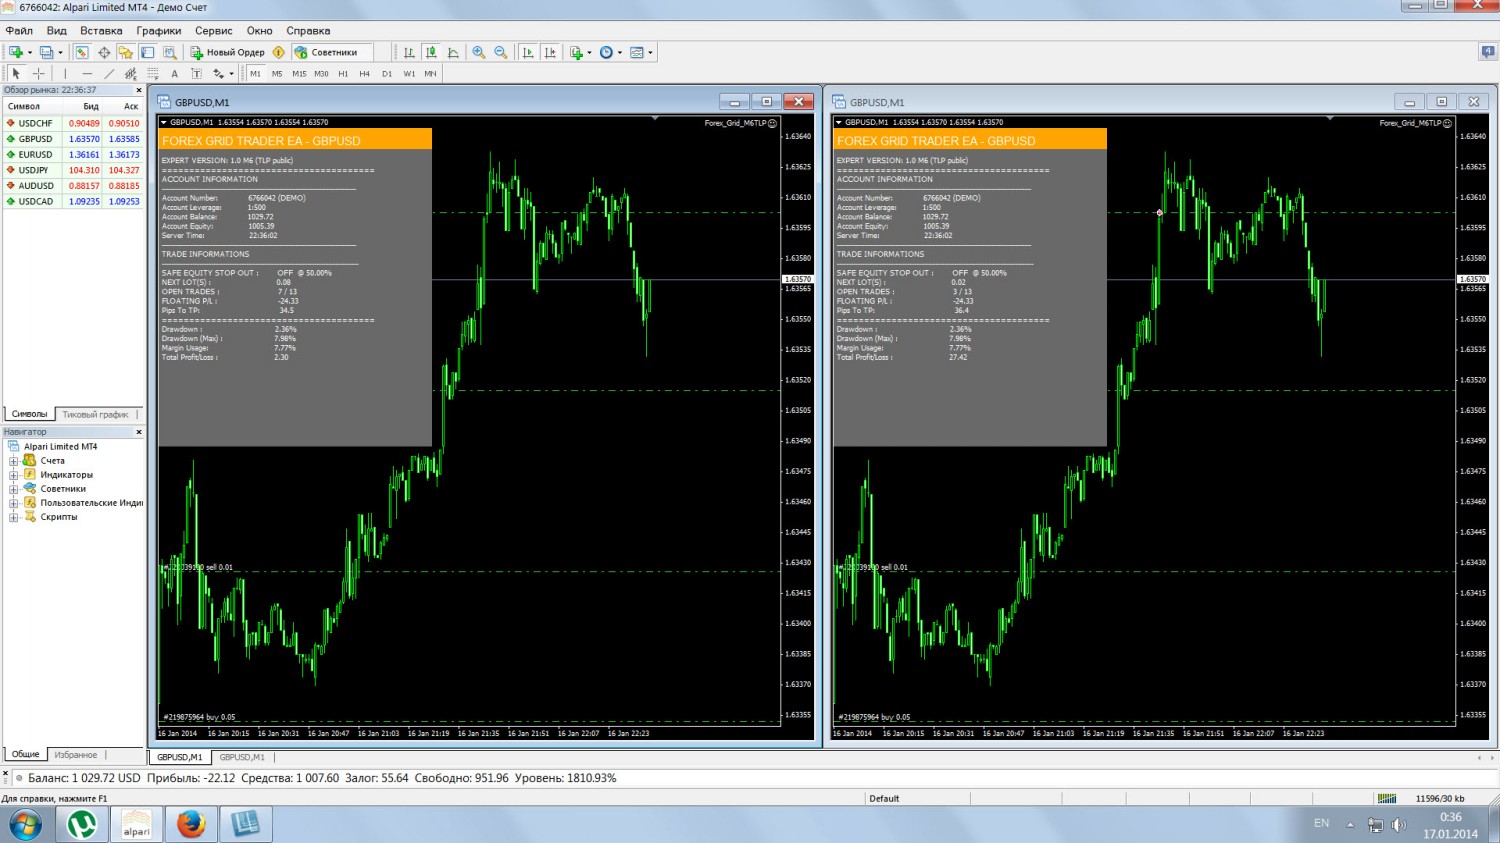Open the Файл menu
Viewport: 1500px width, 843px height.
pyautogui.click(x=19, y=31)
